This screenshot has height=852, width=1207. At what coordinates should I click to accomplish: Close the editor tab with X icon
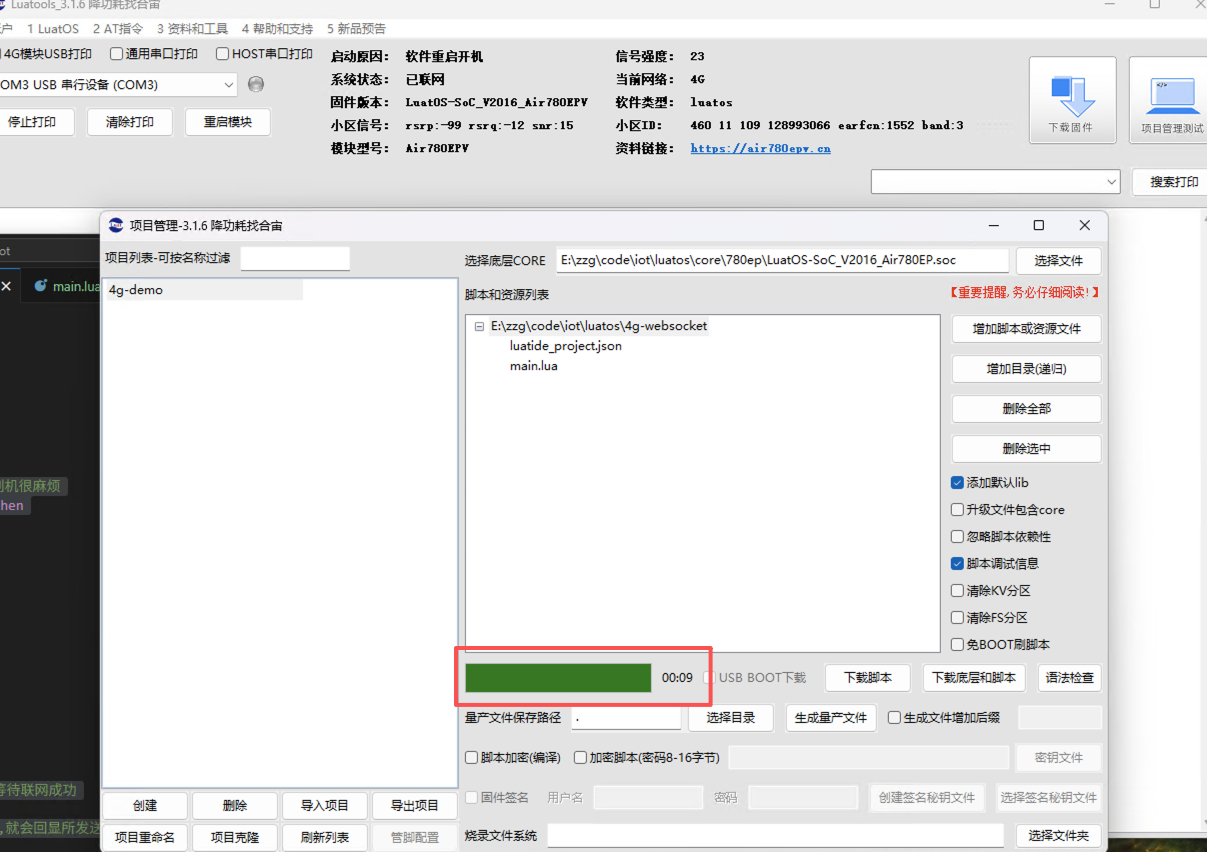coord(6,286)
